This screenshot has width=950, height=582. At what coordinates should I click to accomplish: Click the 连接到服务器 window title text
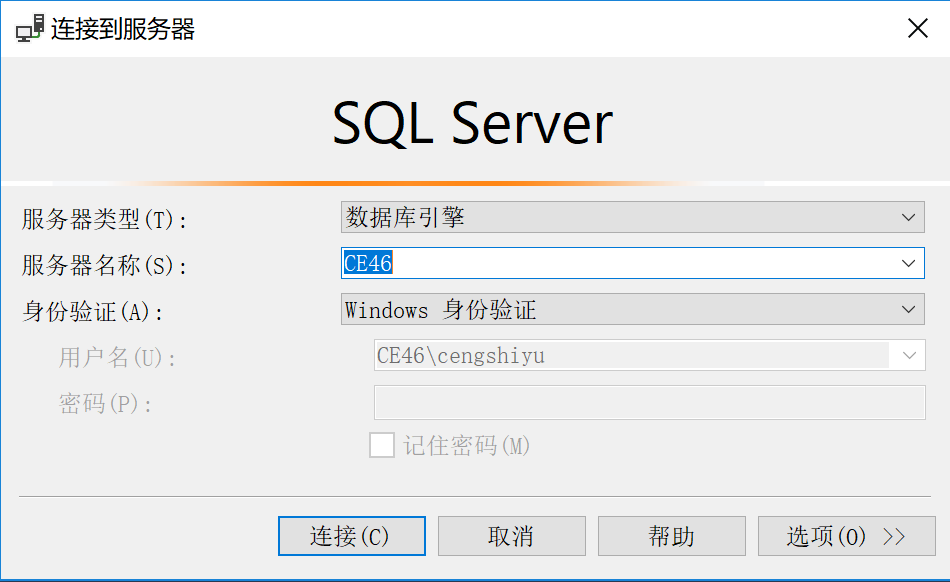point(123,29)
